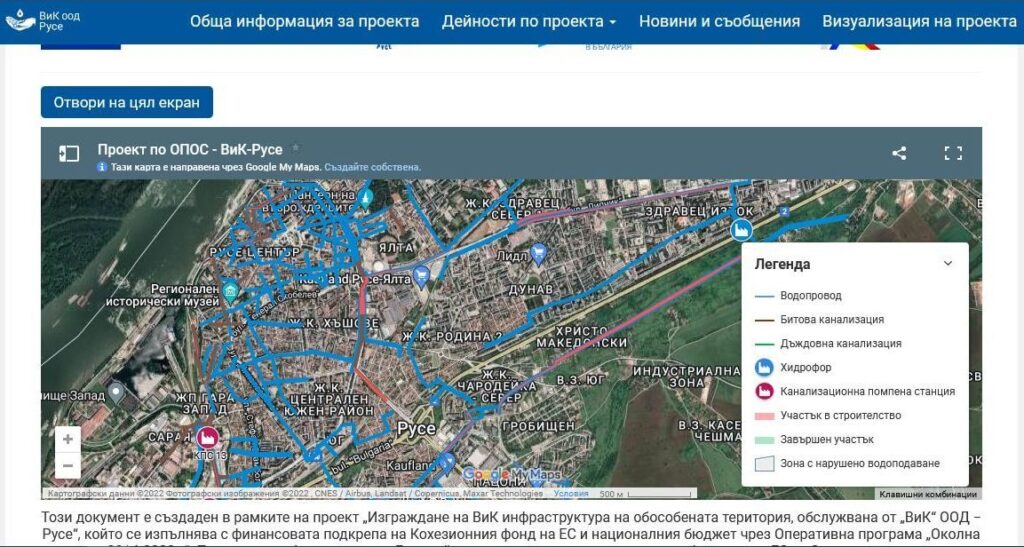The image size is (1024, 547).
Task: Click the Хидрофор marker near Здравец Изток
Action: point(741,230)
